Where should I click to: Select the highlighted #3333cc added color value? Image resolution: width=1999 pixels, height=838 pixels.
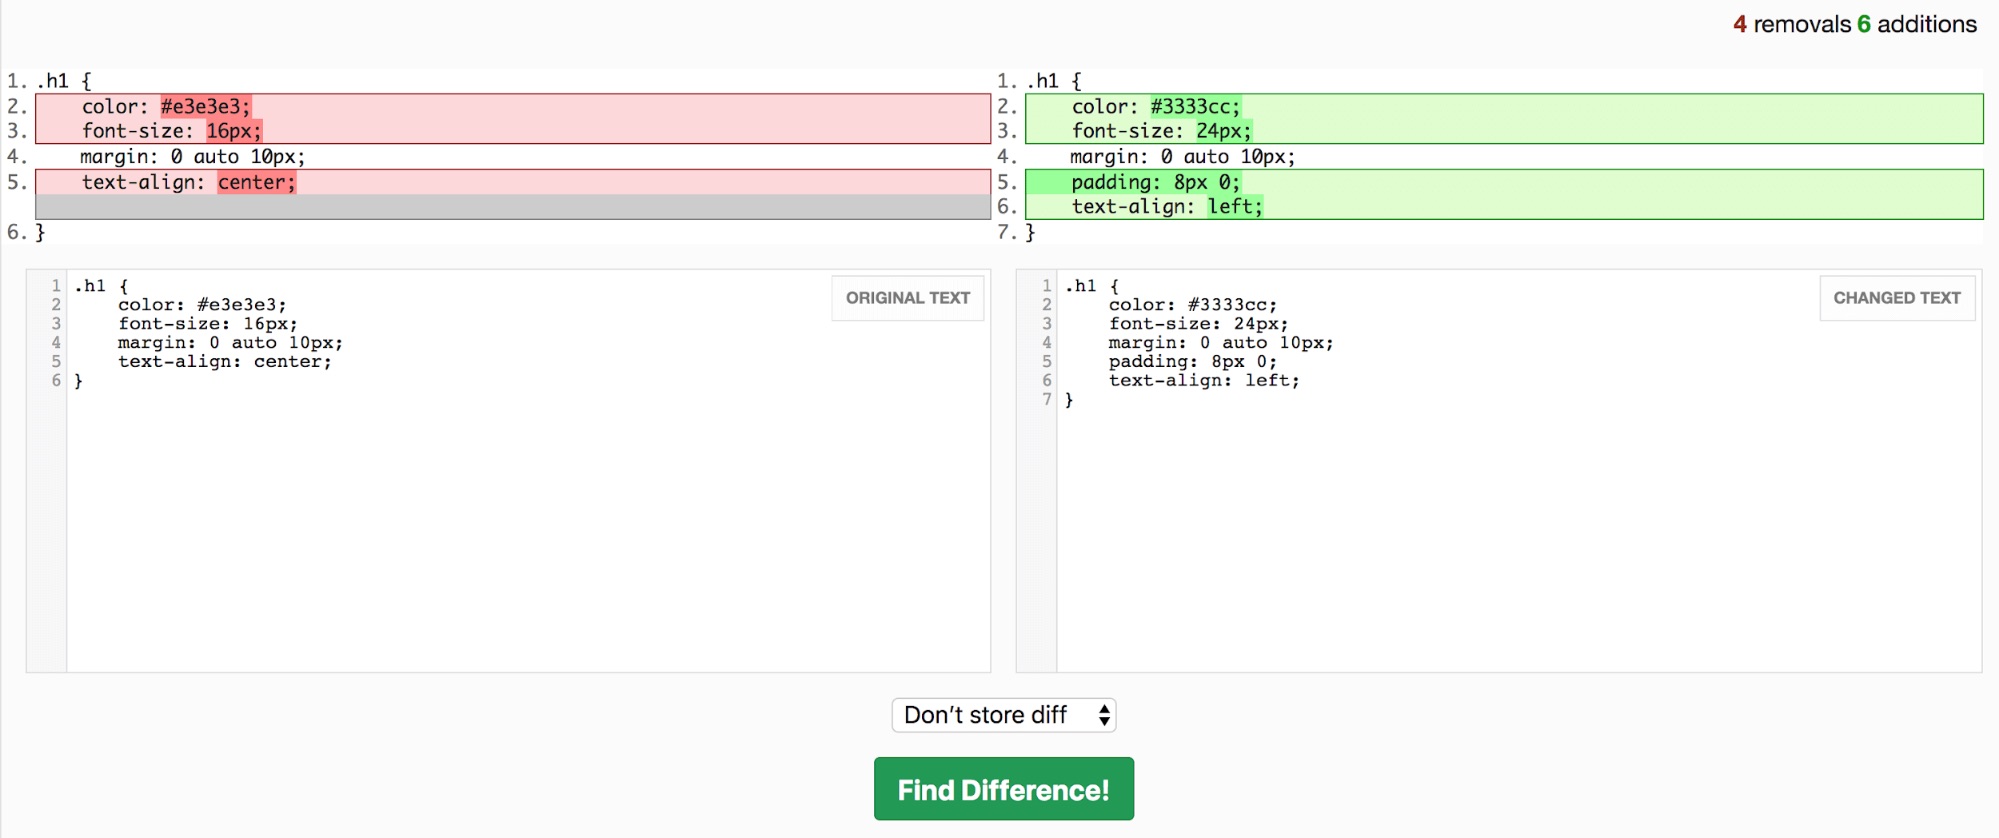pos(1195,107)
